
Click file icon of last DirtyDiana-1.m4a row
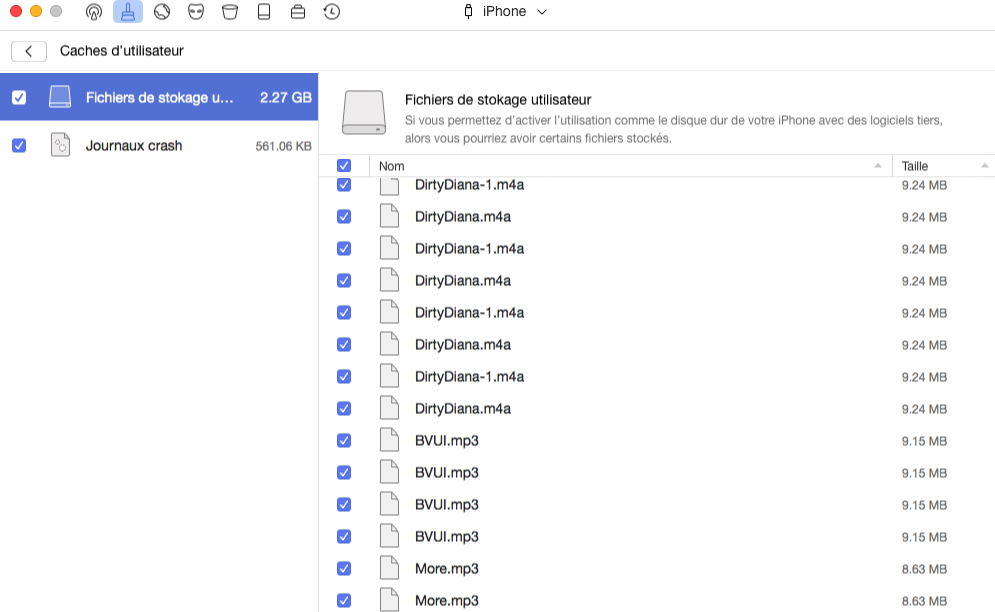pyautogui.click(x=389, y=376)
